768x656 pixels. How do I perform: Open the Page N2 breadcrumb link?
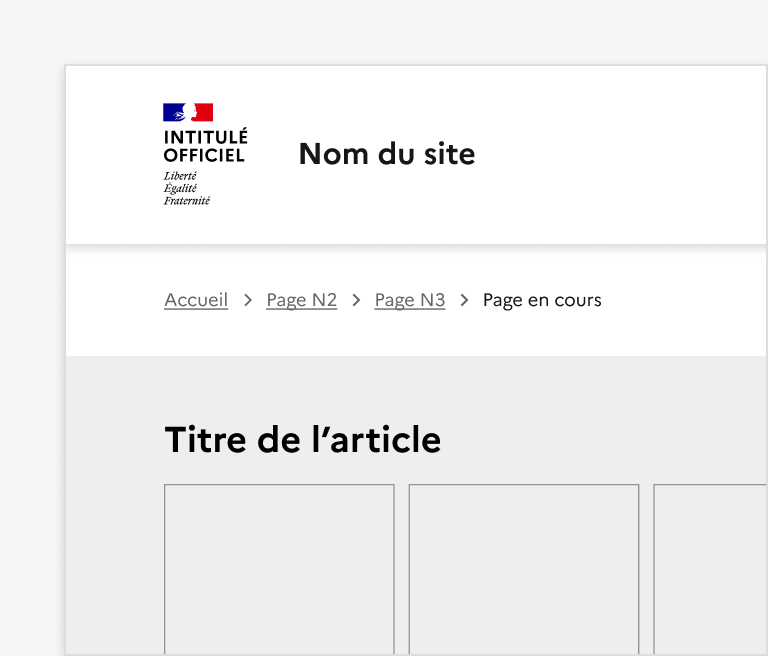[301, 300]
